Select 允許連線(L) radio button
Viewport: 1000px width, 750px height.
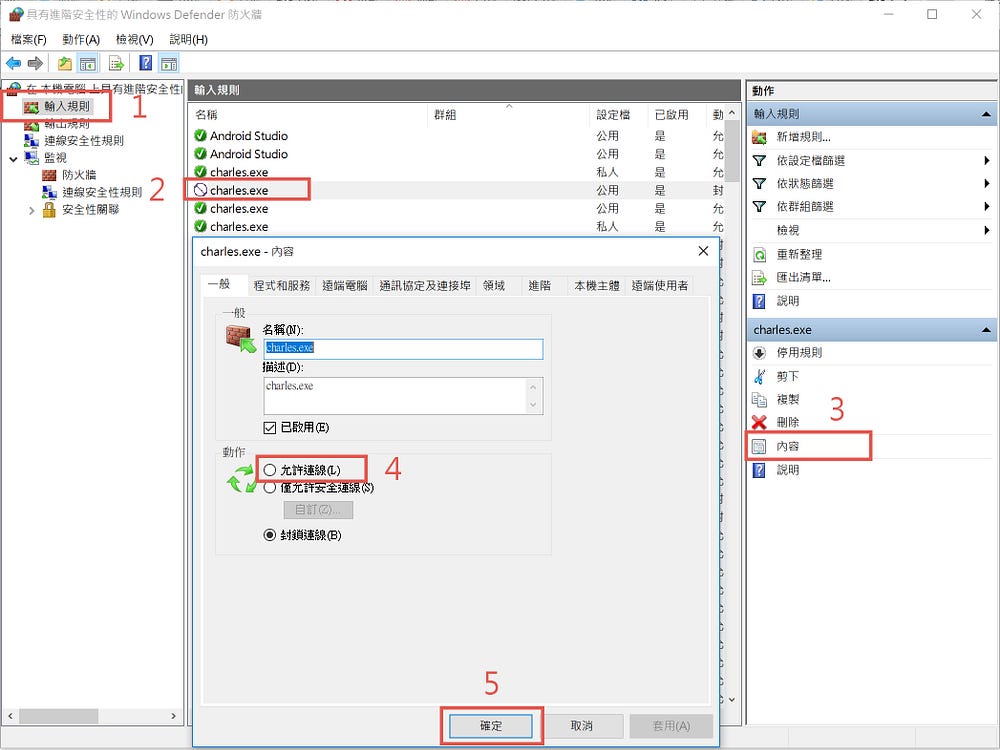[270, 470]
